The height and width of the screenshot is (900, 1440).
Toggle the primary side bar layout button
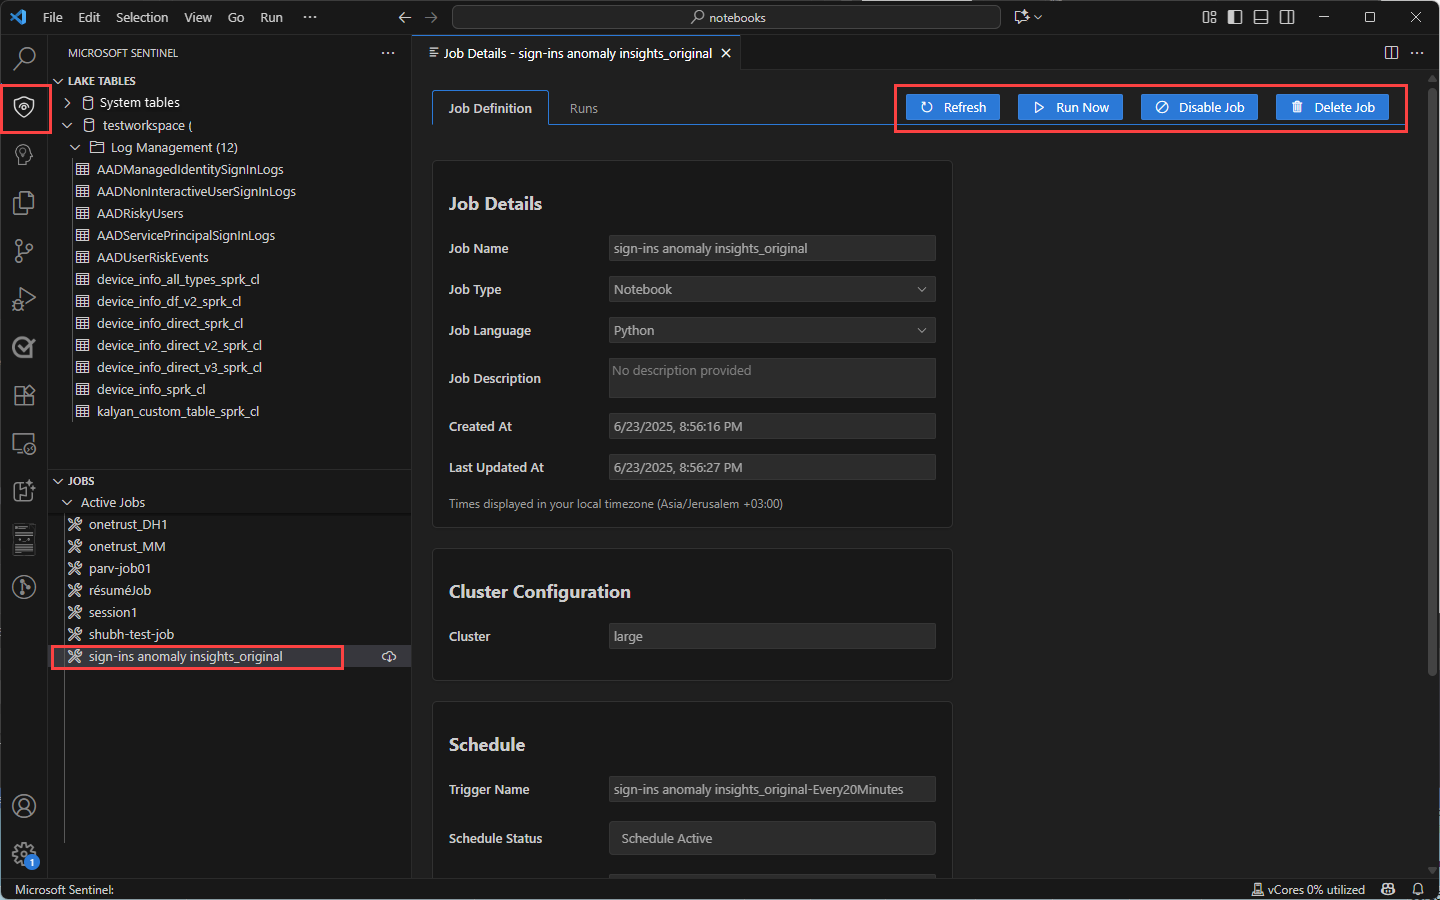pyautogui.click(x=1235, y=17)
